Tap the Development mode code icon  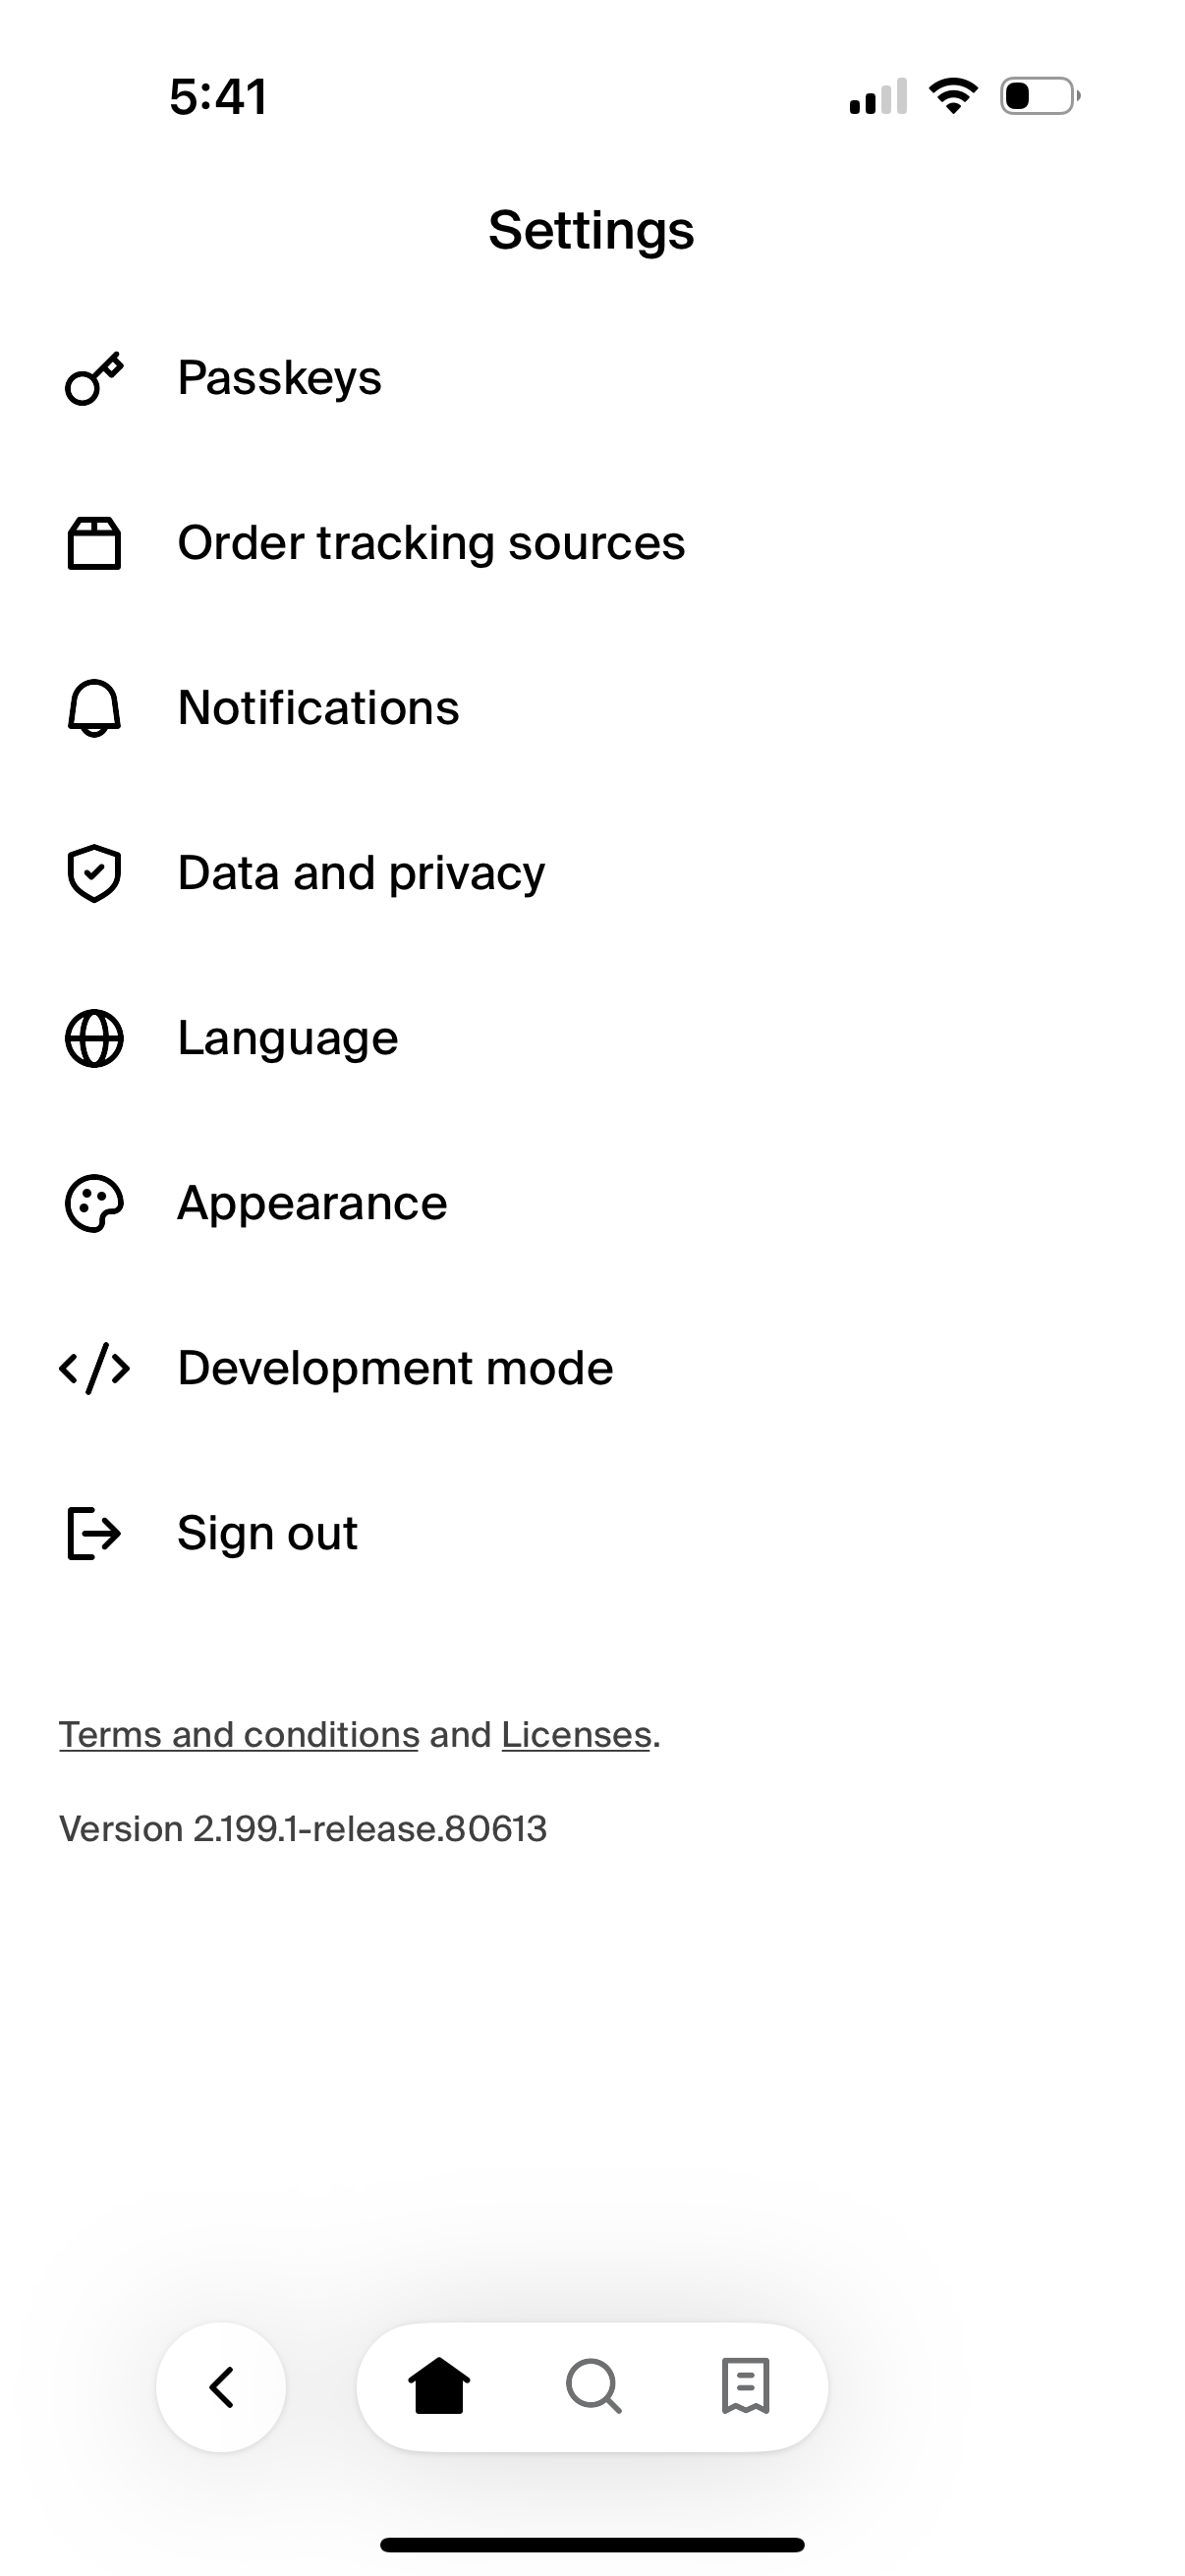coord(94,1369)
